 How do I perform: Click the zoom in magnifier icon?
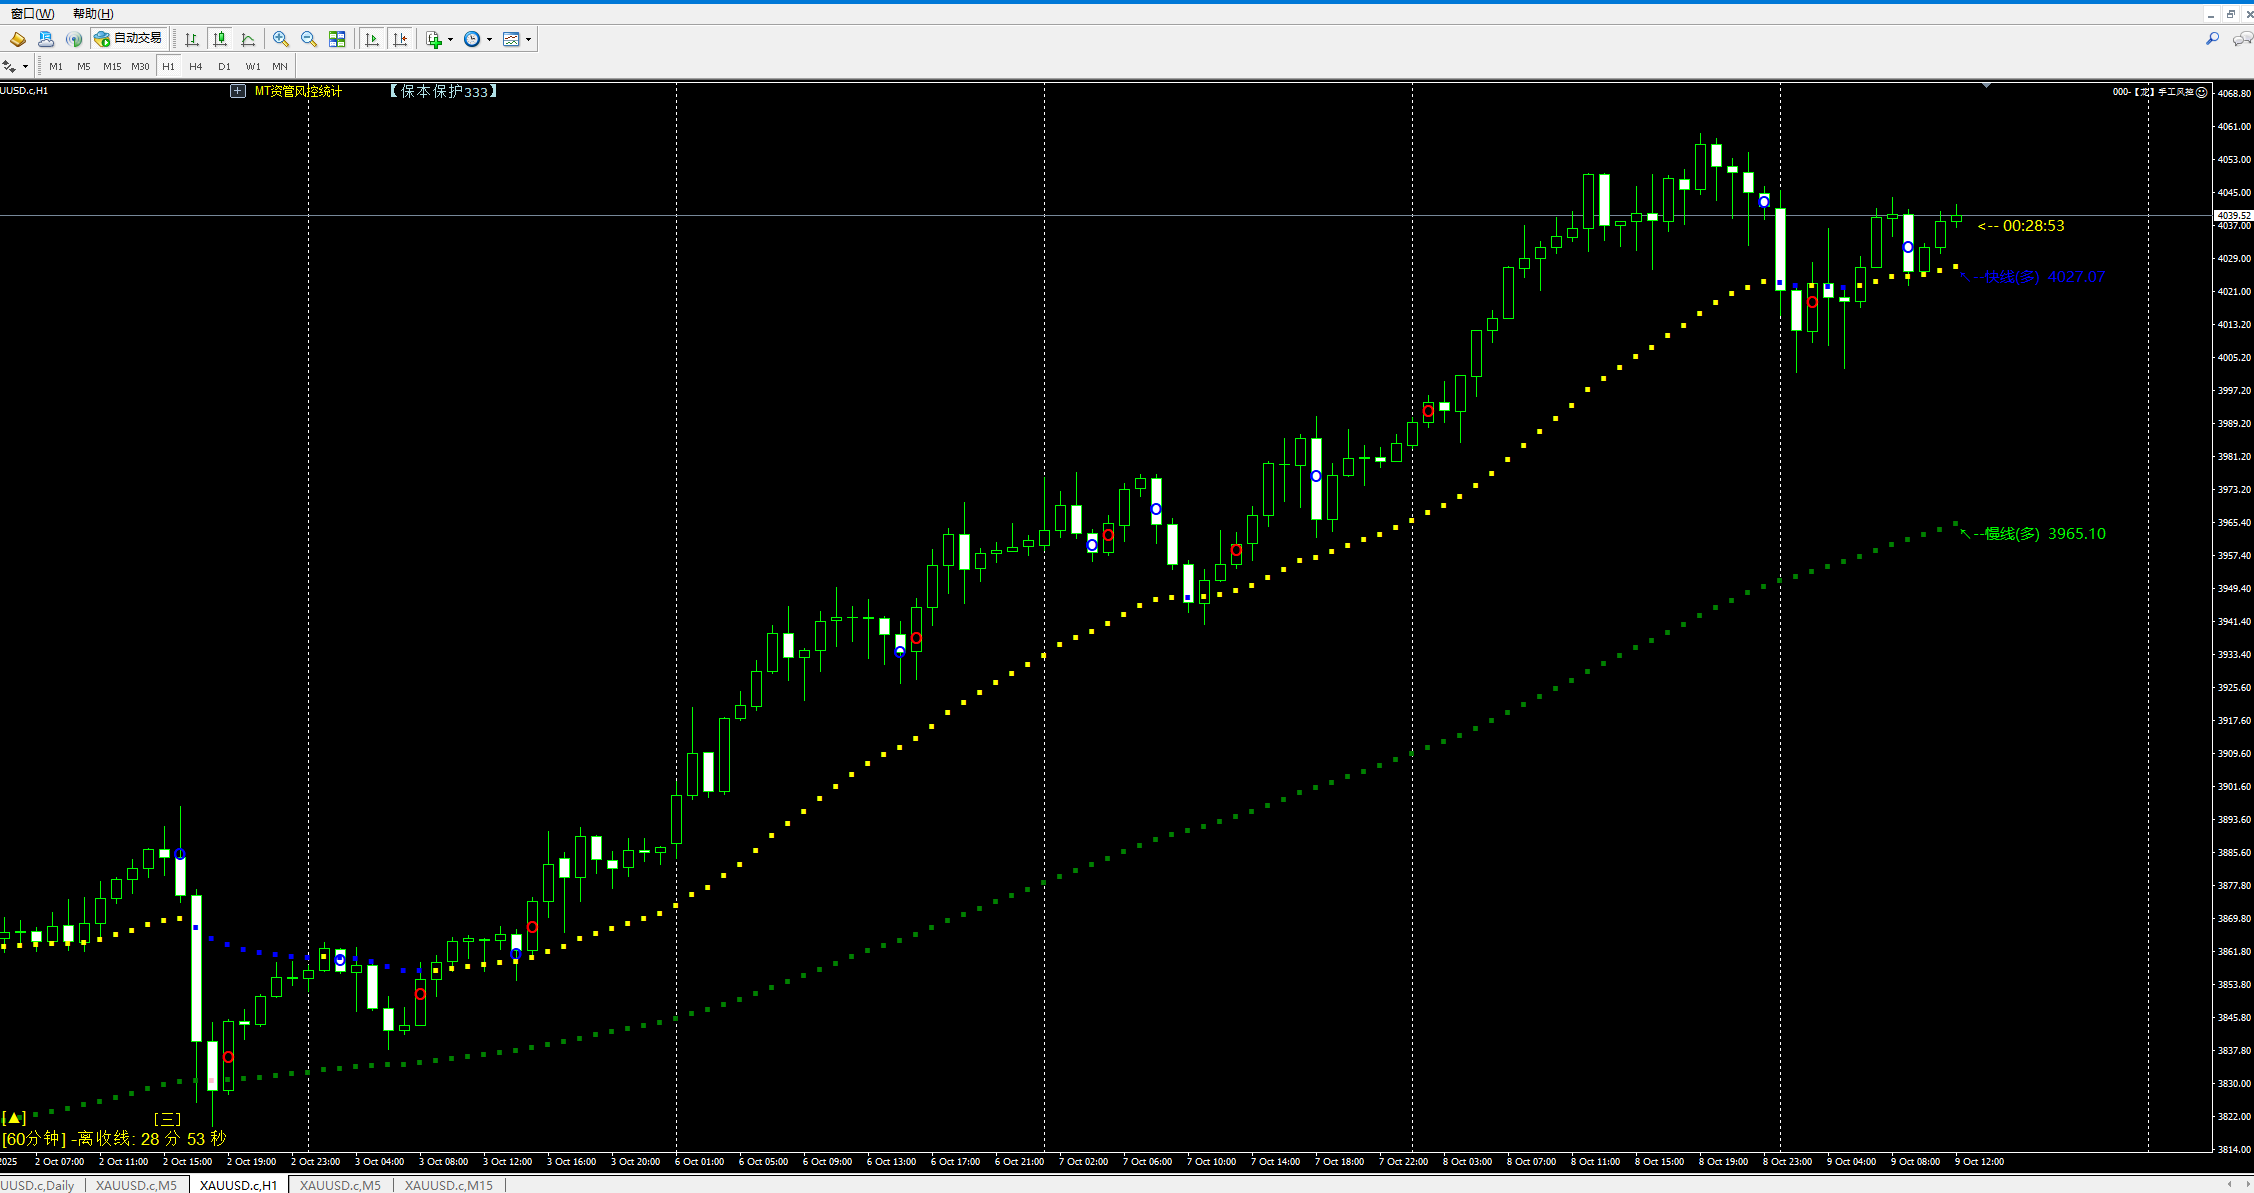click(281, 39)
